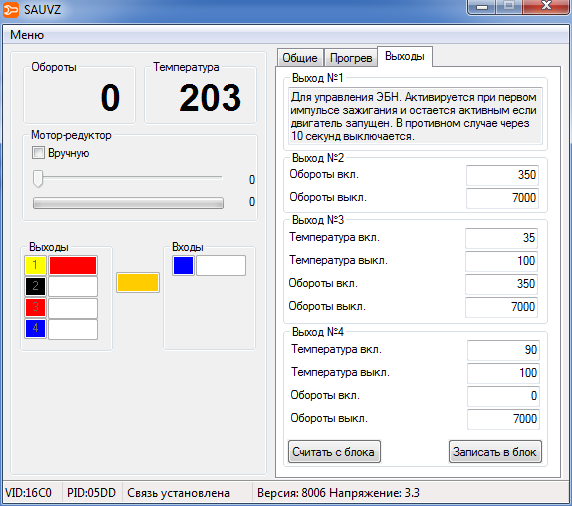The width and height of the screenshot is (572, 506).
Task: Click Выход №4 Температура вкл. field with 90
Action: [503, 350]
